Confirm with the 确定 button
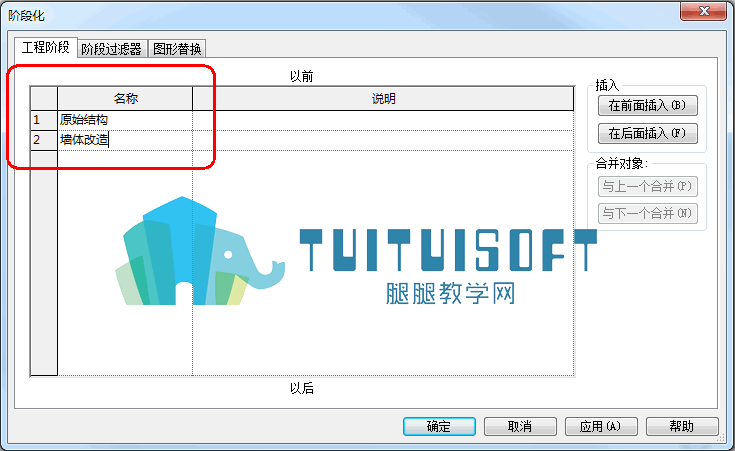735x451 pixels. [x=439, y=426]
